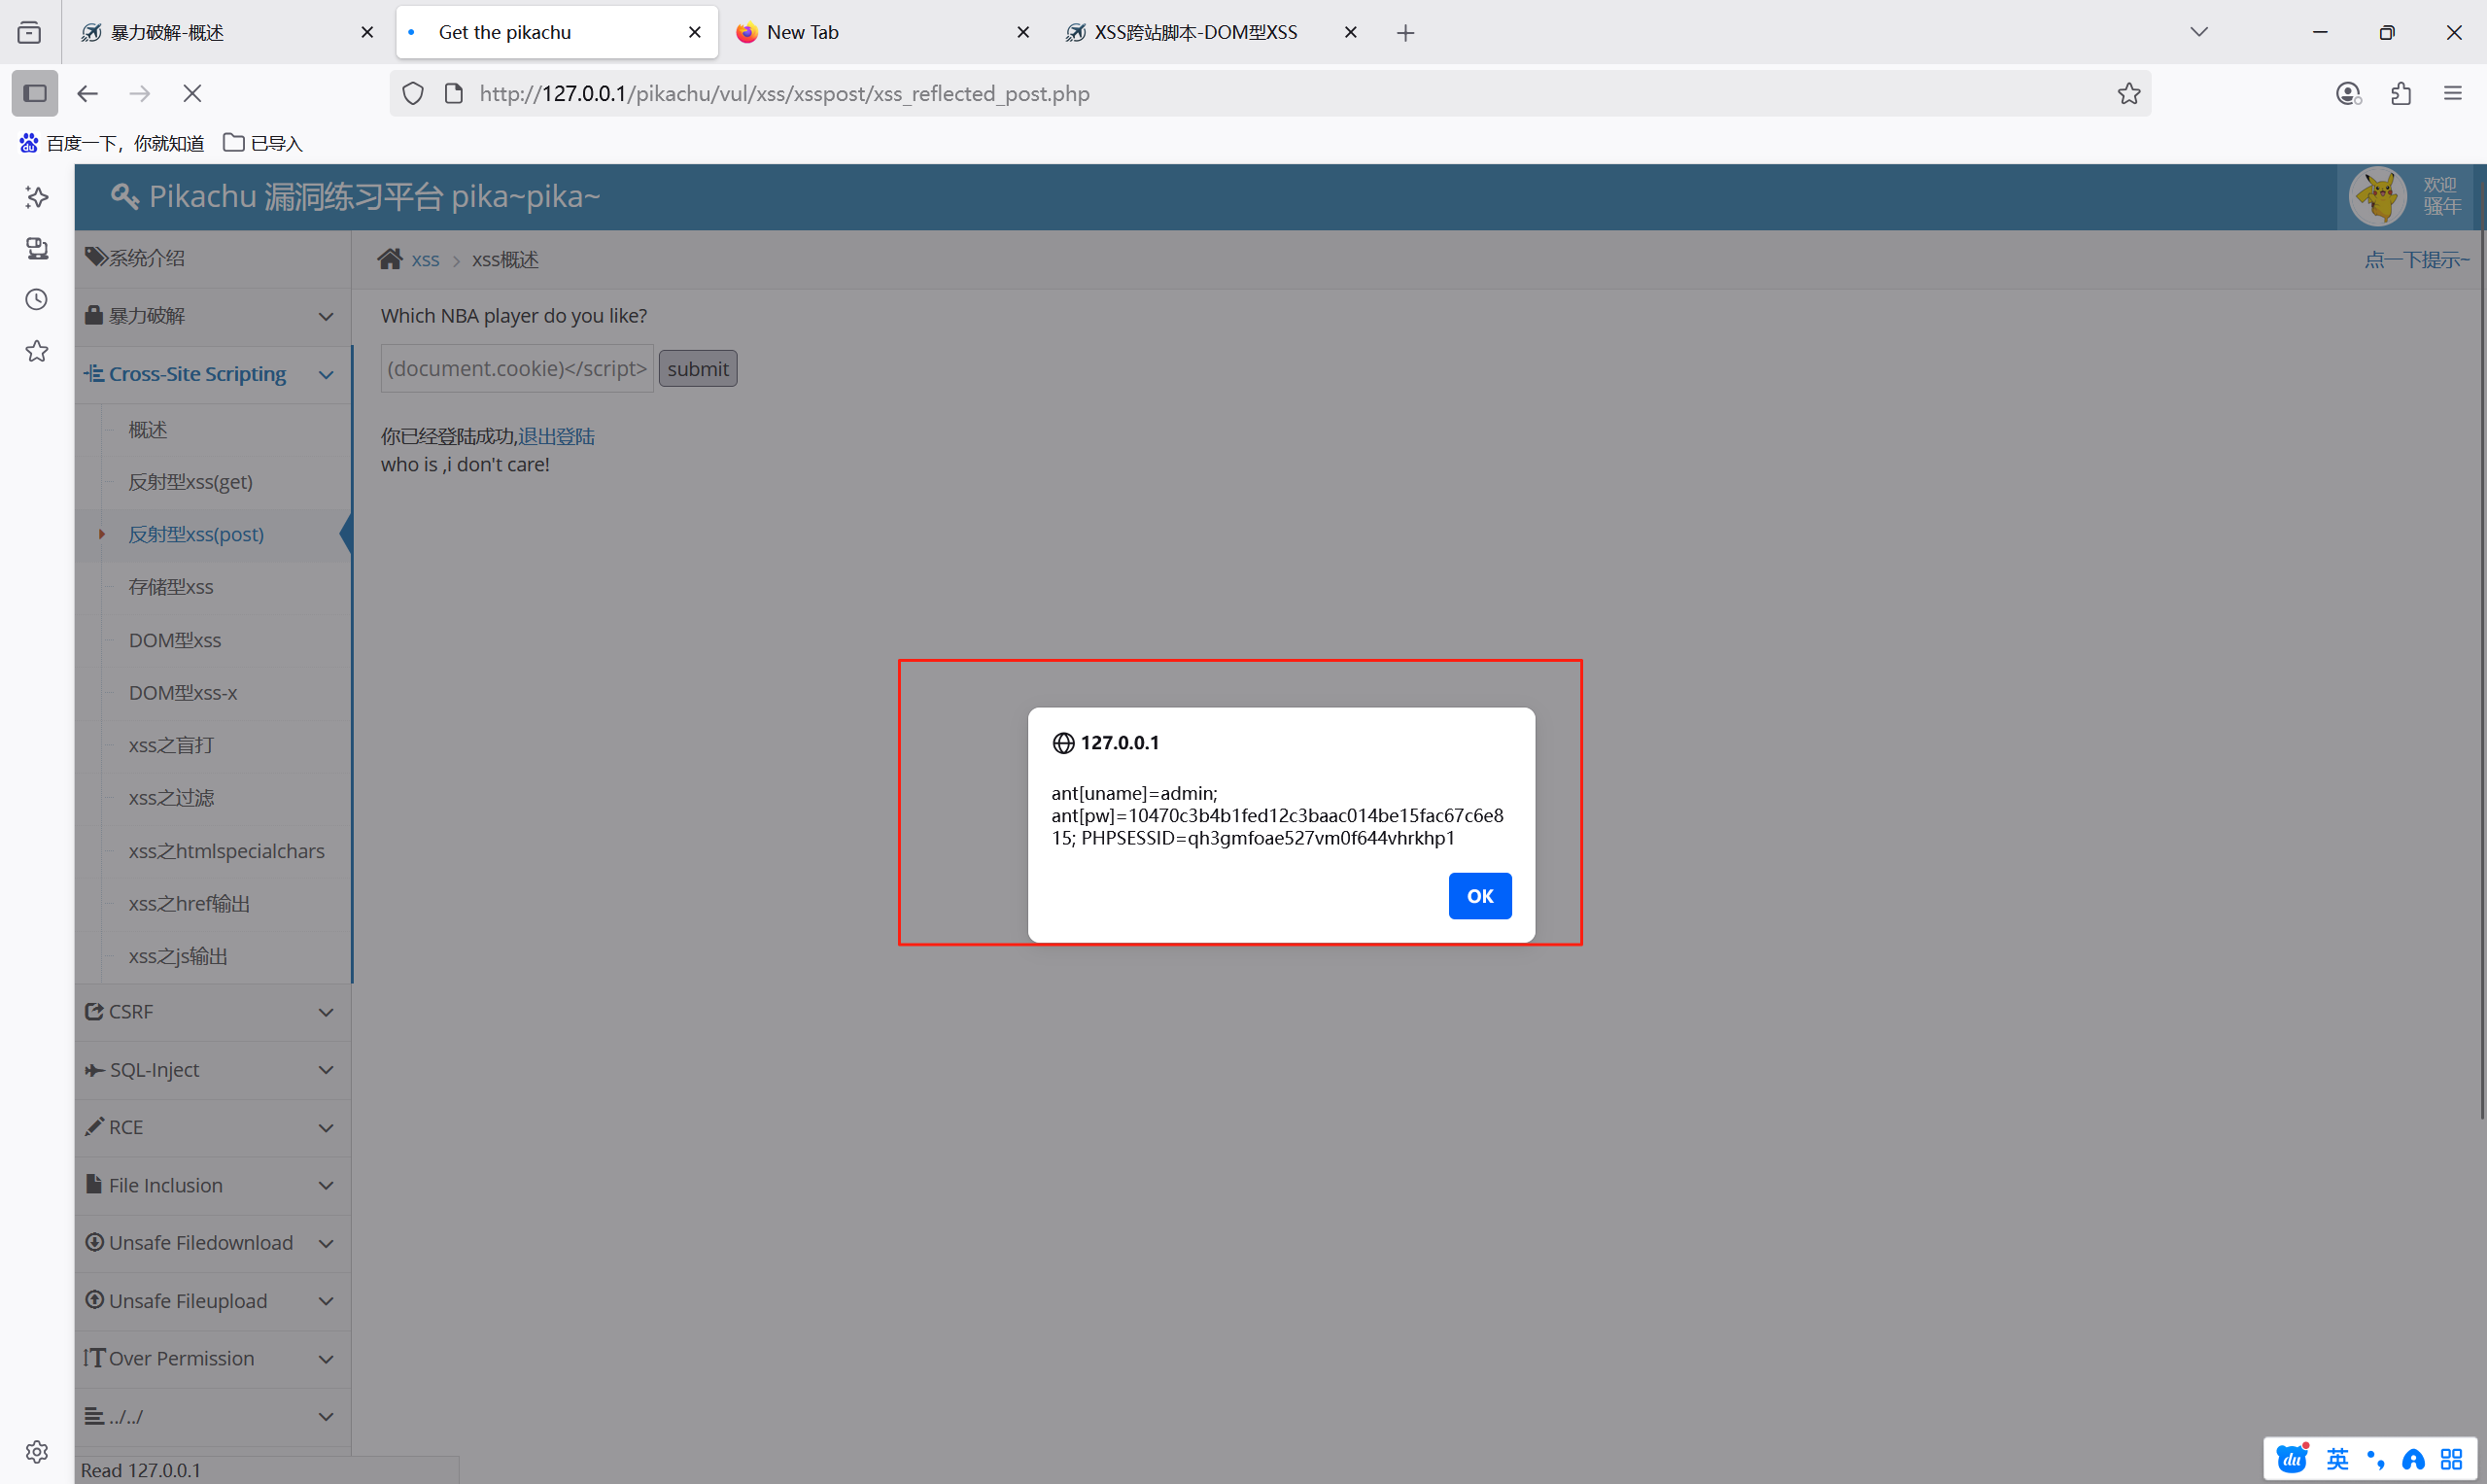
Task: Expand the RCE menu
Action: pos(213,1127)
